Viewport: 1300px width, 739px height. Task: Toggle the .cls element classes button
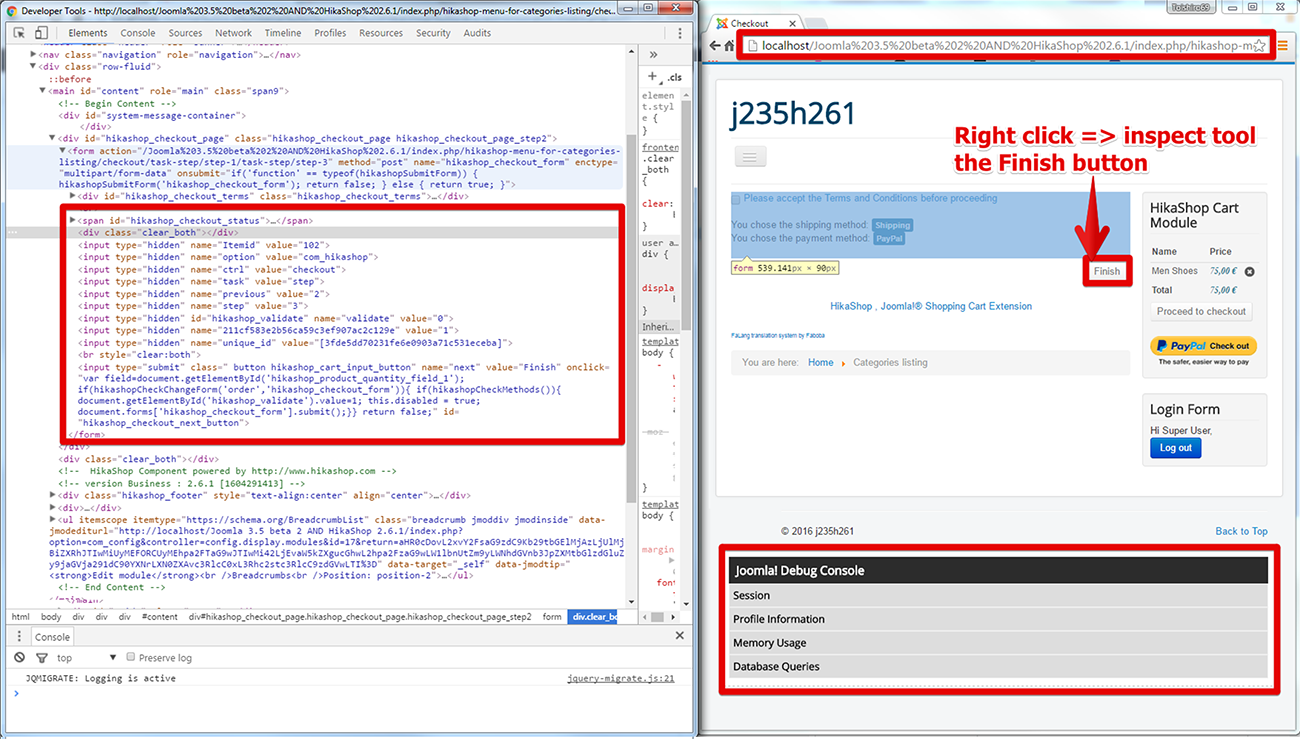675,77
